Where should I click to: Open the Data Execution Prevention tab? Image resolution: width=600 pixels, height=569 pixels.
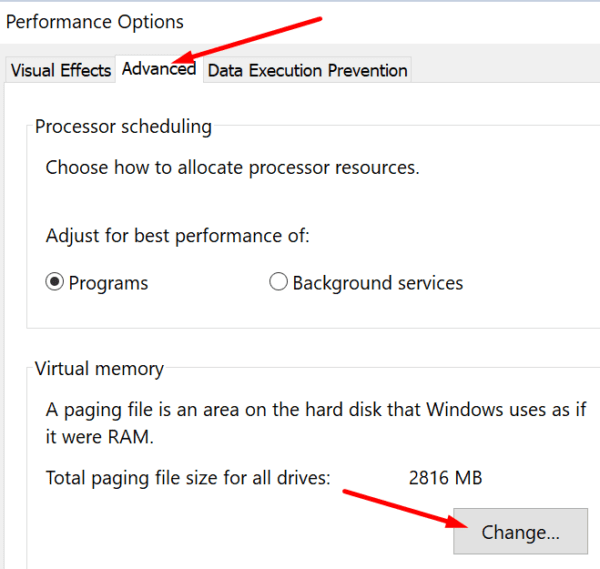[x=307, y=70]
